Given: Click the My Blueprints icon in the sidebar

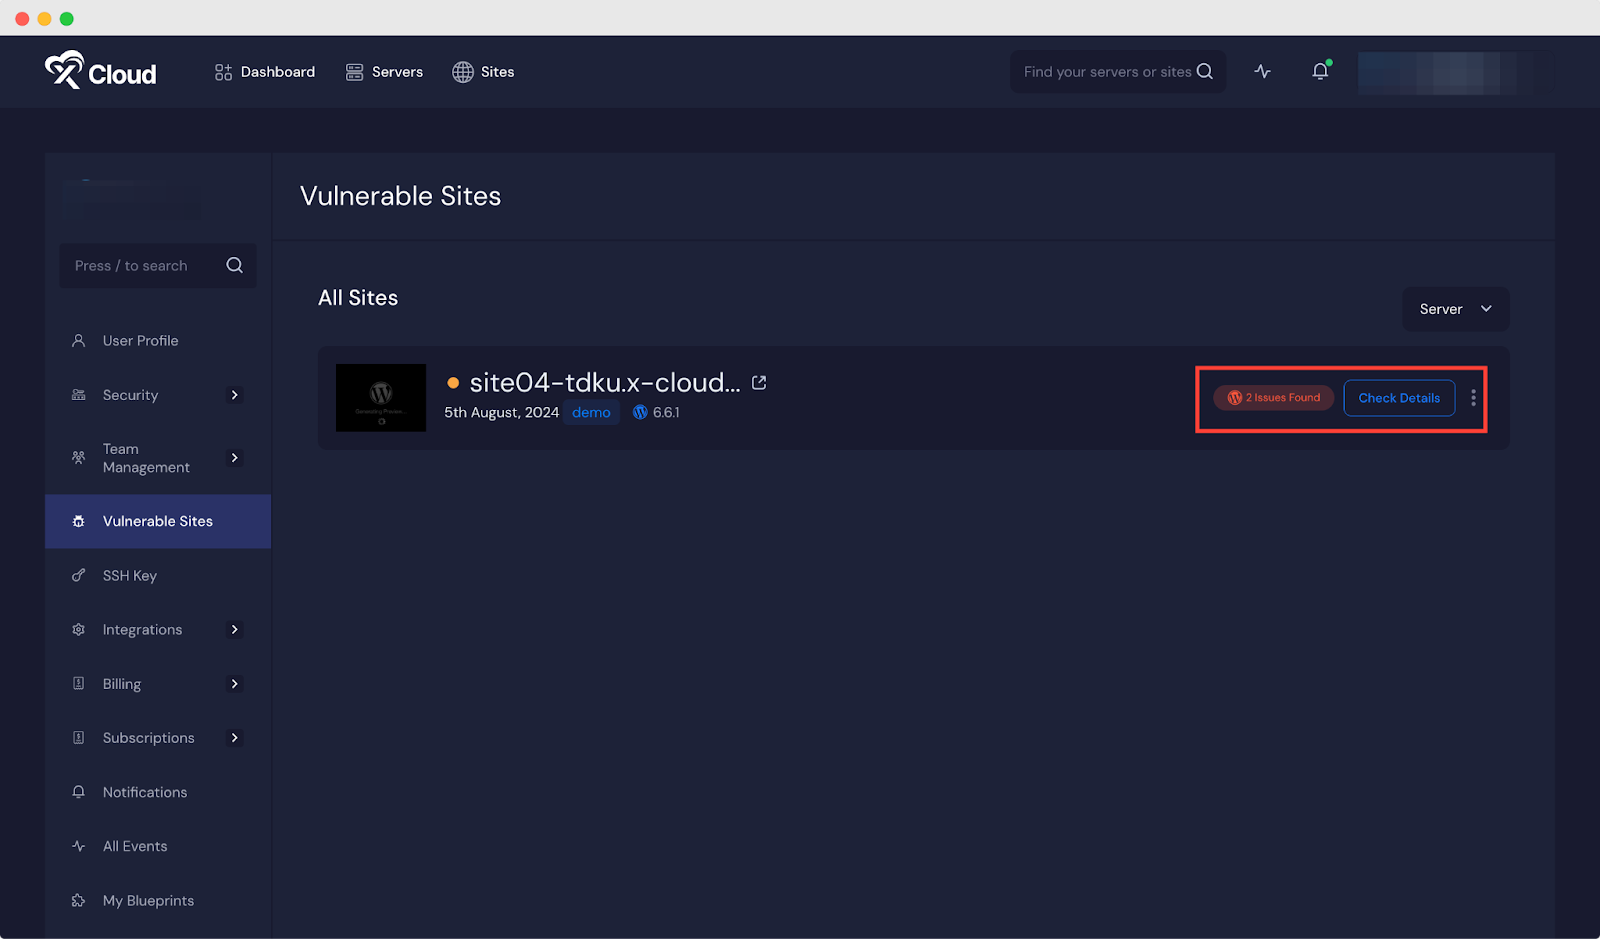Looking at the screenshot, I should coord(79,900).
